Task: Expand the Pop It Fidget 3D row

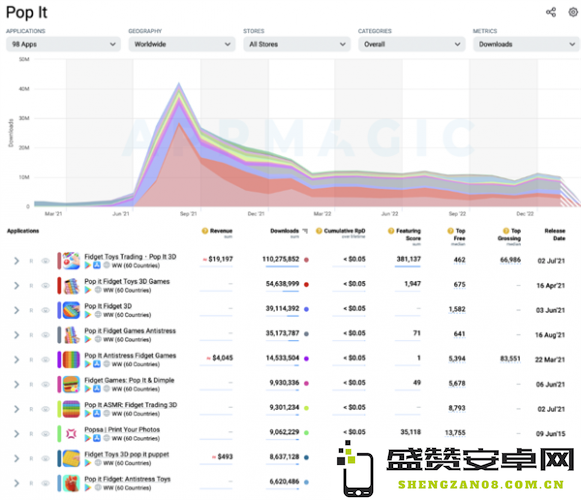Action: coord(16,310)
